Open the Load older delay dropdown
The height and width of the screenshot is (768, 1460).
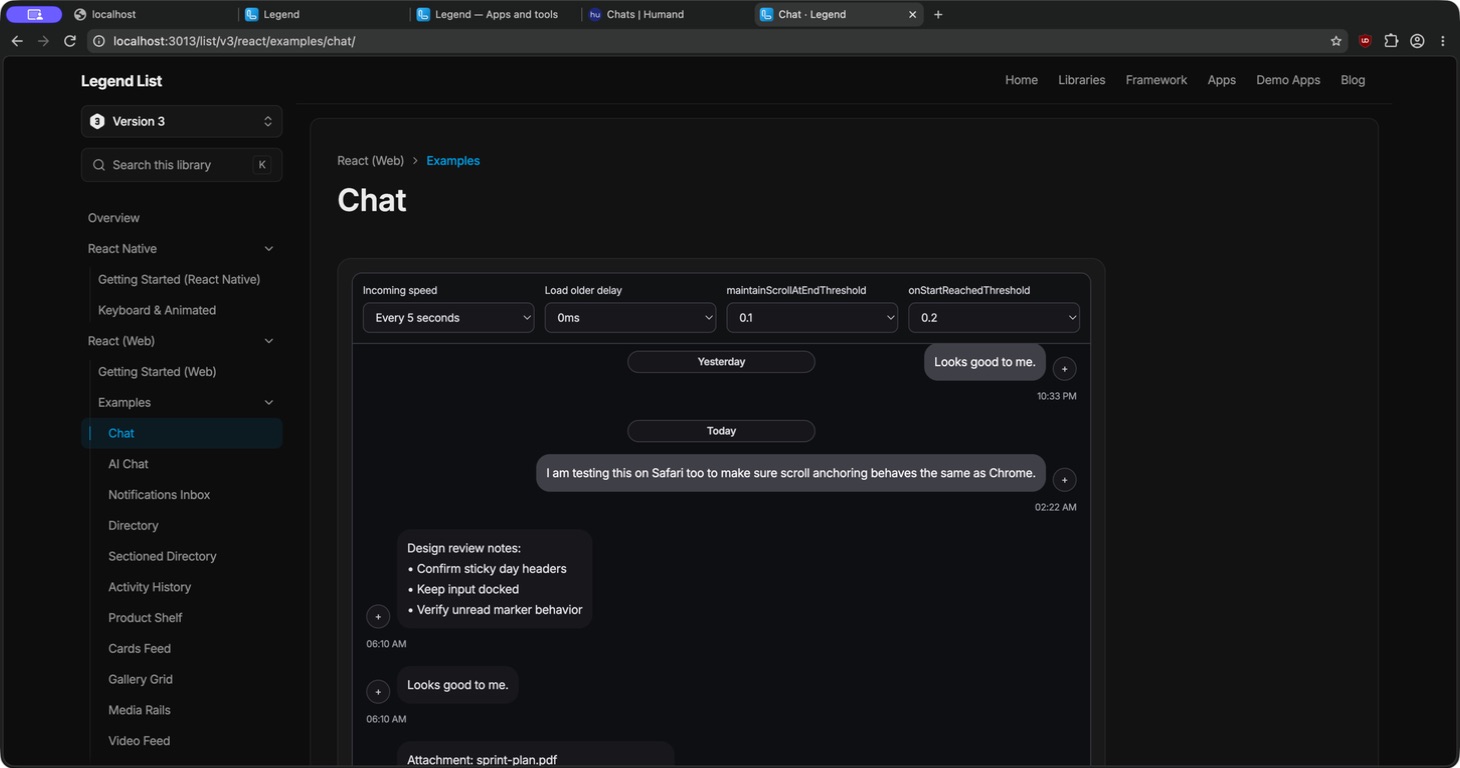pos(630,318)
